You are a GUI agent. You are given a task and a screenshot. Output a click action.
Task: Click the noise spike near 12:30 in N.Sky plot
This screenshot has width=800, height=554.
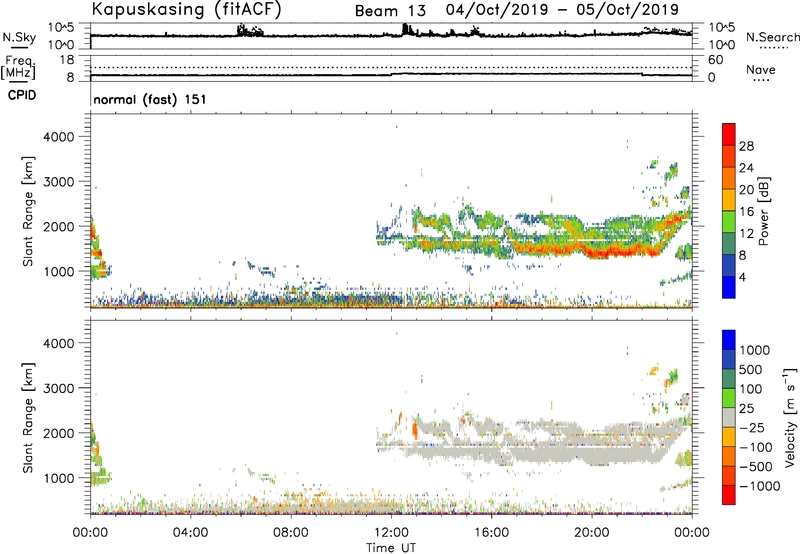tap(407, 29)
